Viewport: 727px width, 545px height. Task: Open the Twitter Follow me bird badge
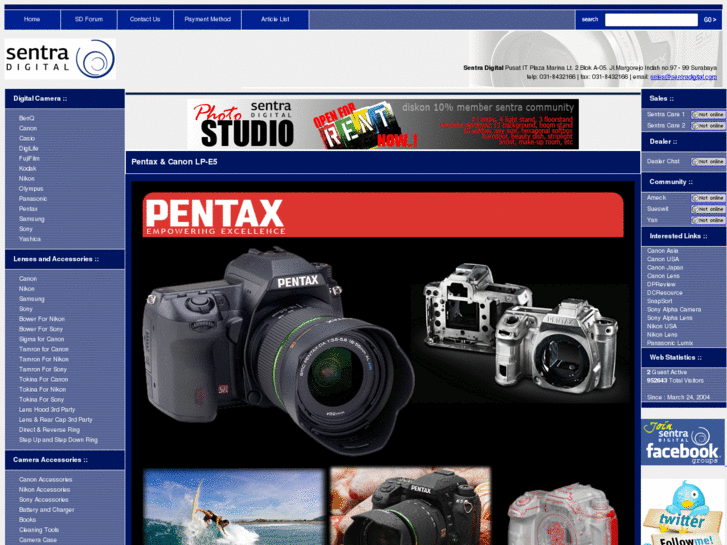tap(683, 513)
